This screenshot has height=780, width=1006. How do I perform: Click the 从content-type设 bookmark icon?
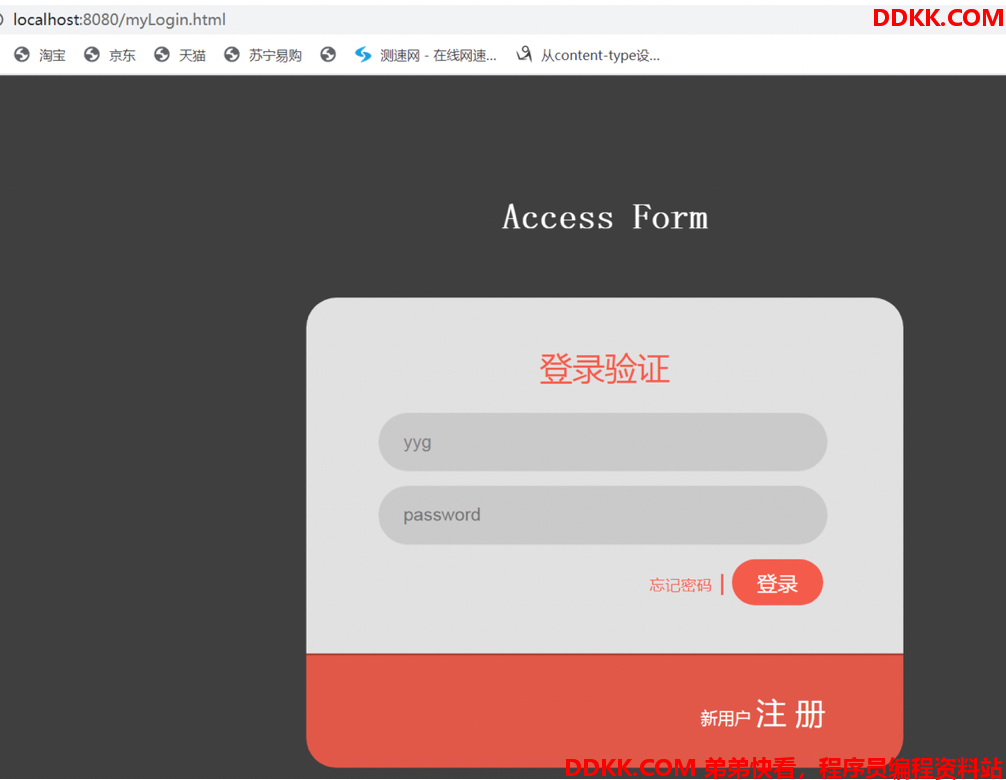coord(524,55)
